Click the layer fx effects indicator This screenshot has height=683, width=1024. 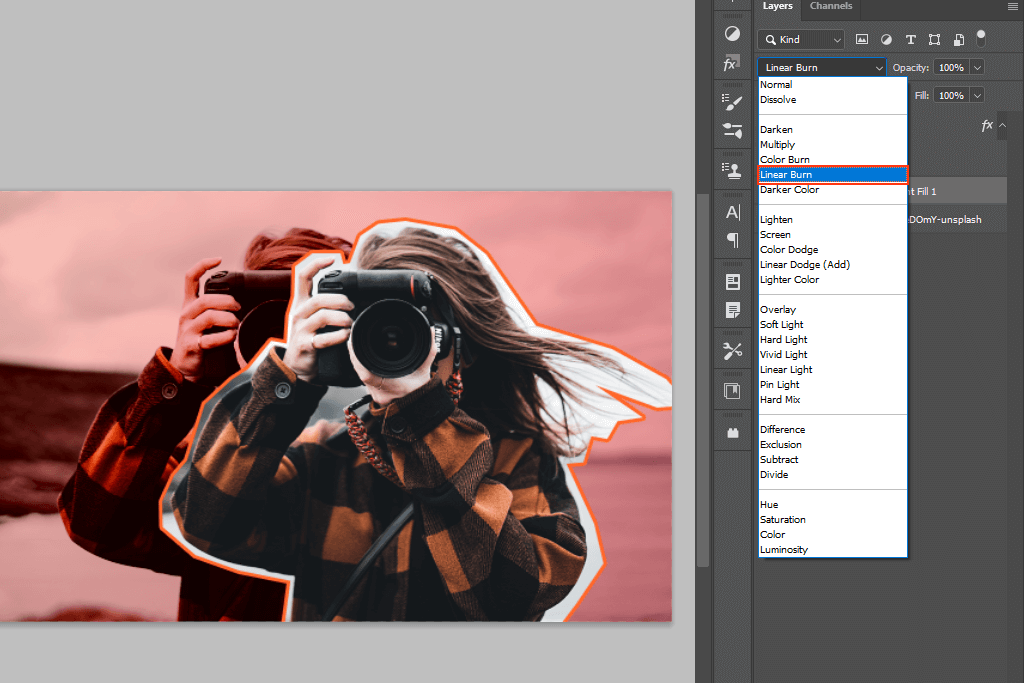click(x=987, y=125)
